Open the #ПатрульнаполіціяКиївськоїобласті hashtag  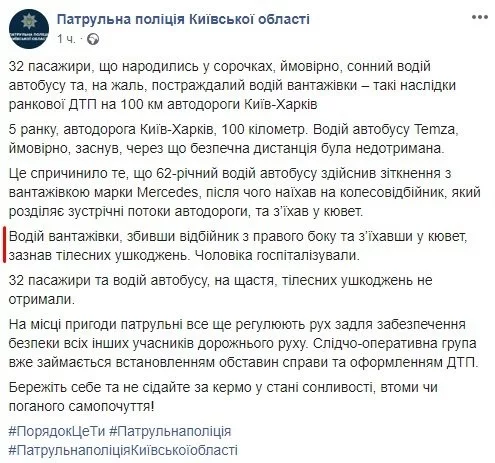[123, 450]
